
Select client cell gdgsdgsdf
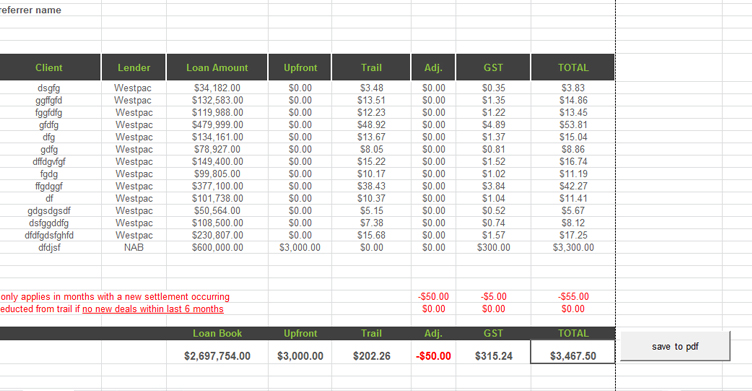(x=49, y=211)
